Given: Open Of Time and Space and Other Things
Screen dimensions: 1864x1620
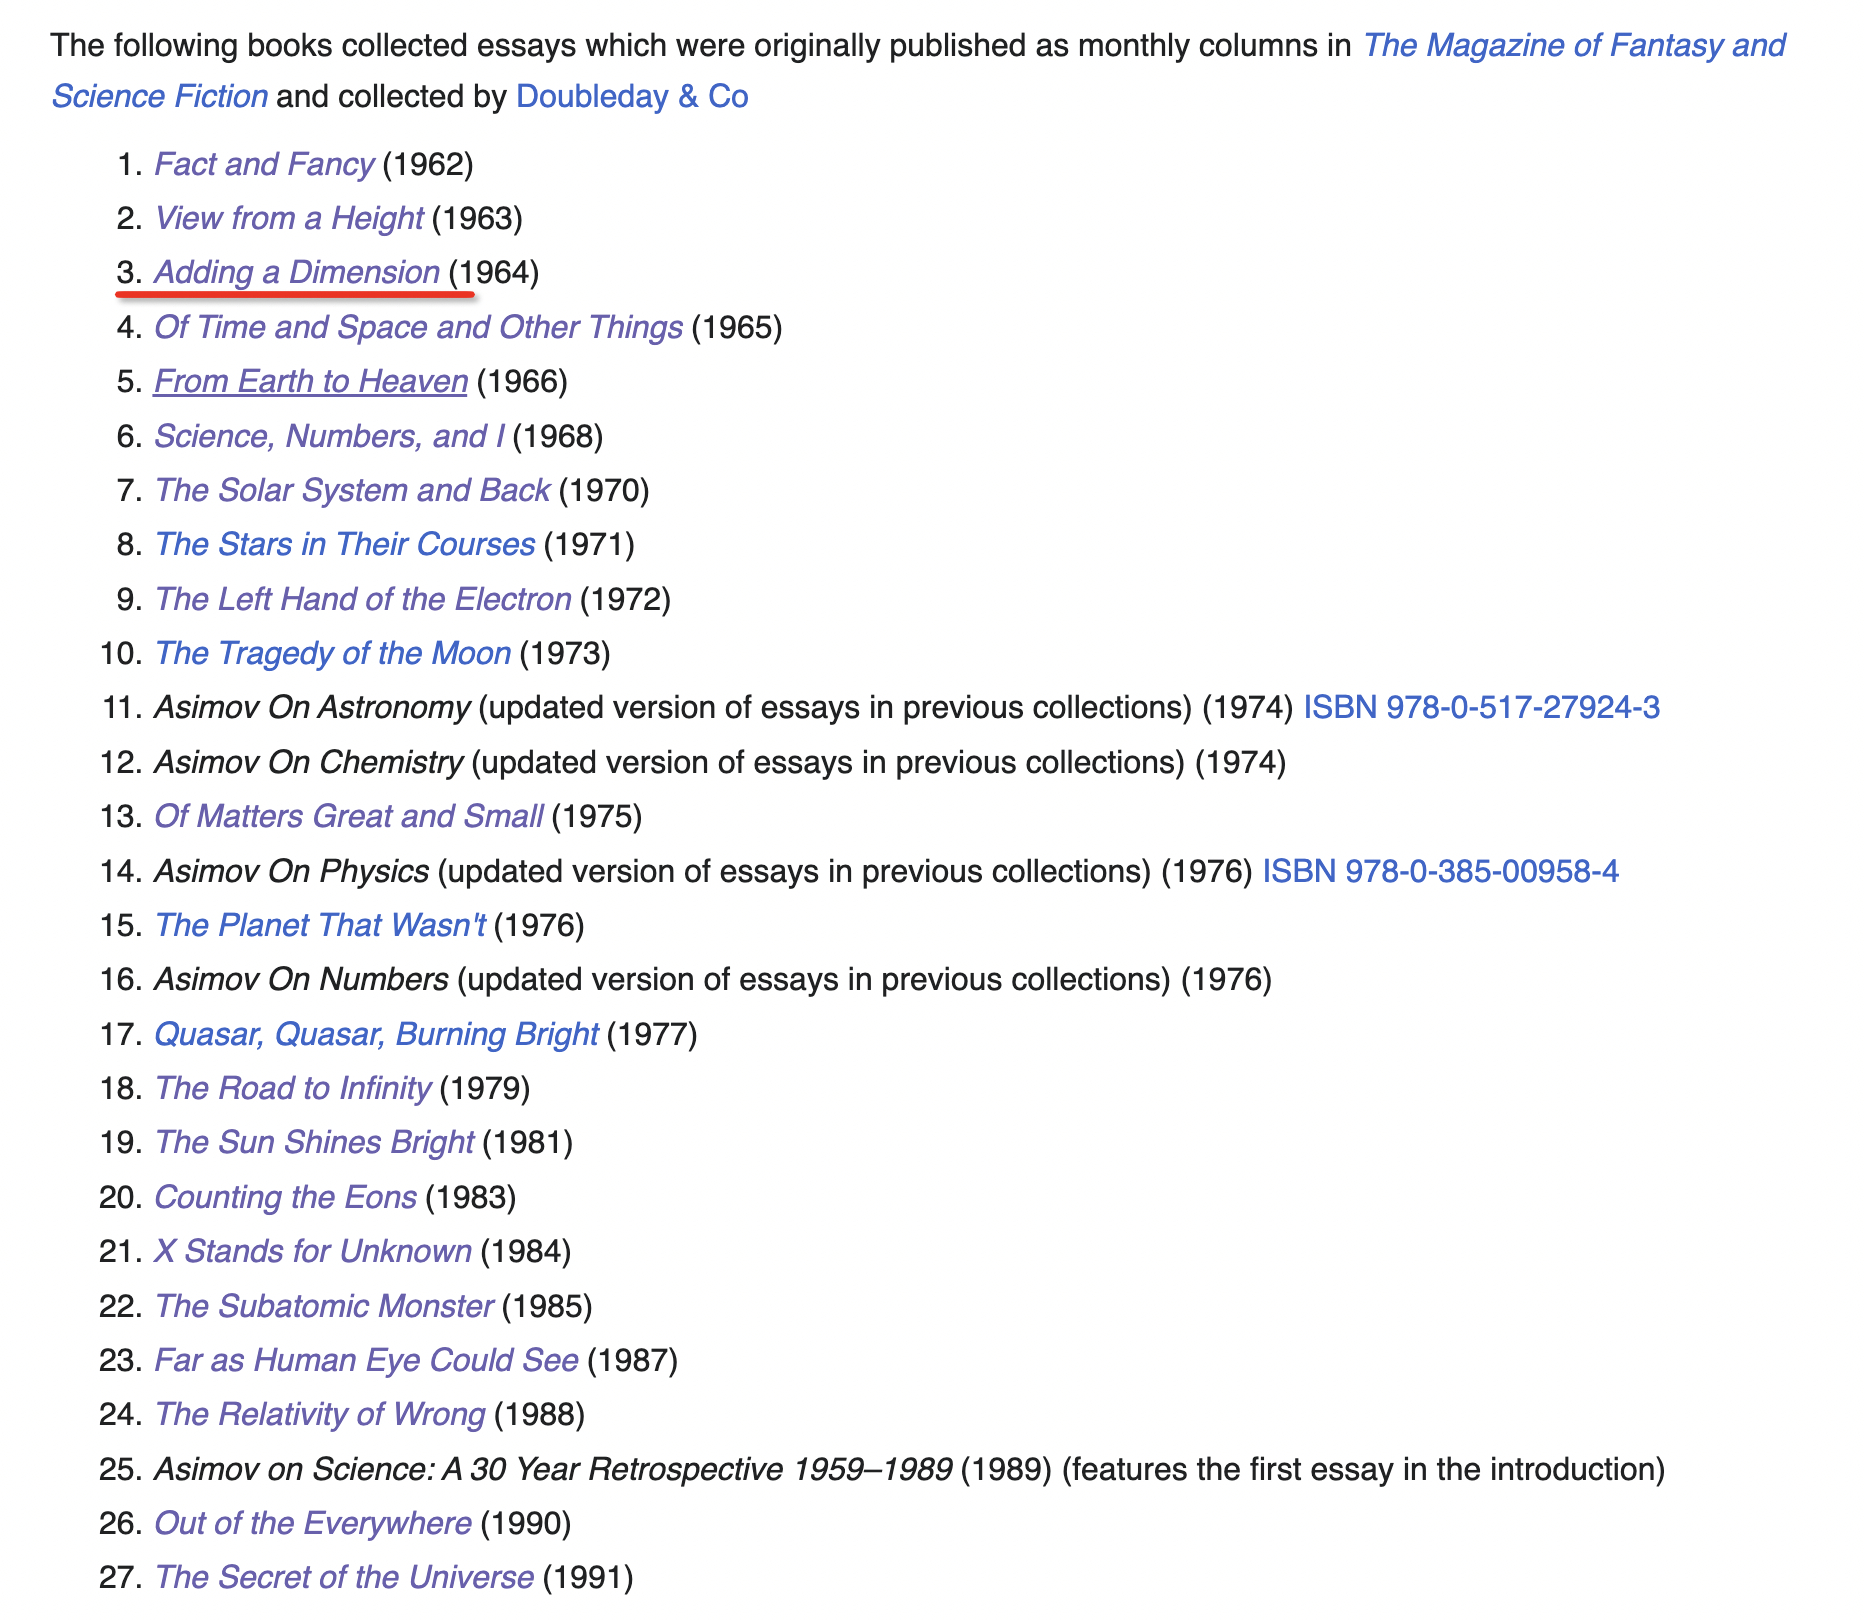Looking at the screenshot, I should click(418, 327).
